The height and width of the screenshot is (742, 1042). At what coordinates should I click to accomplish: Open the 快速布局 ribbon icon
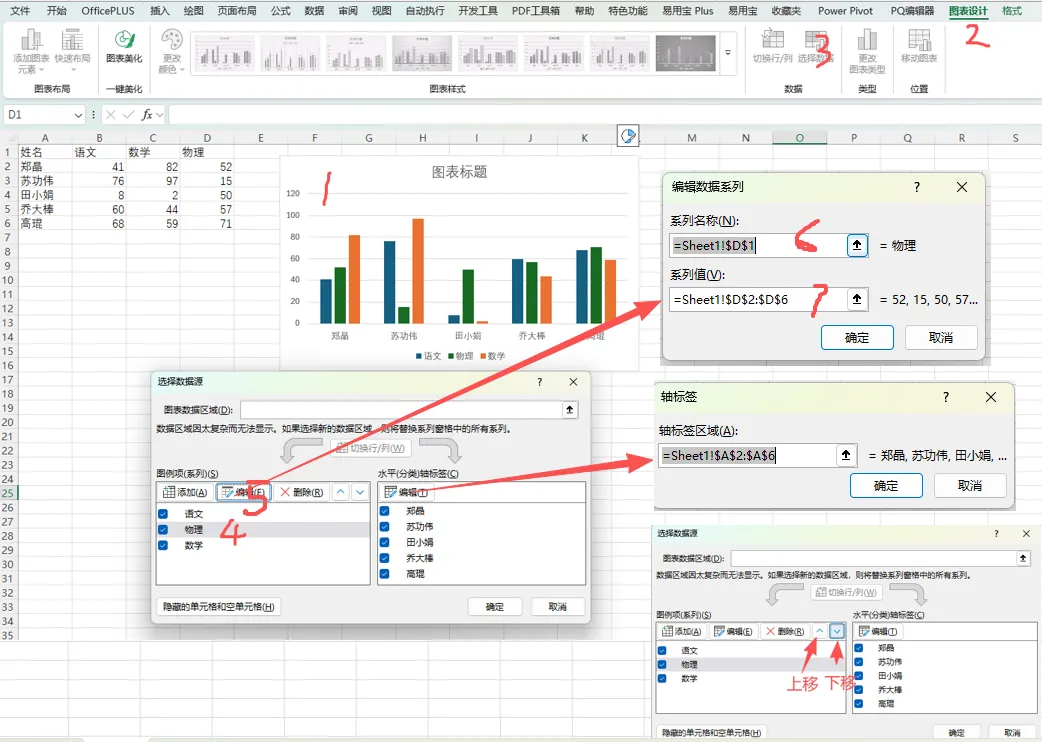(x=72, y=50)
